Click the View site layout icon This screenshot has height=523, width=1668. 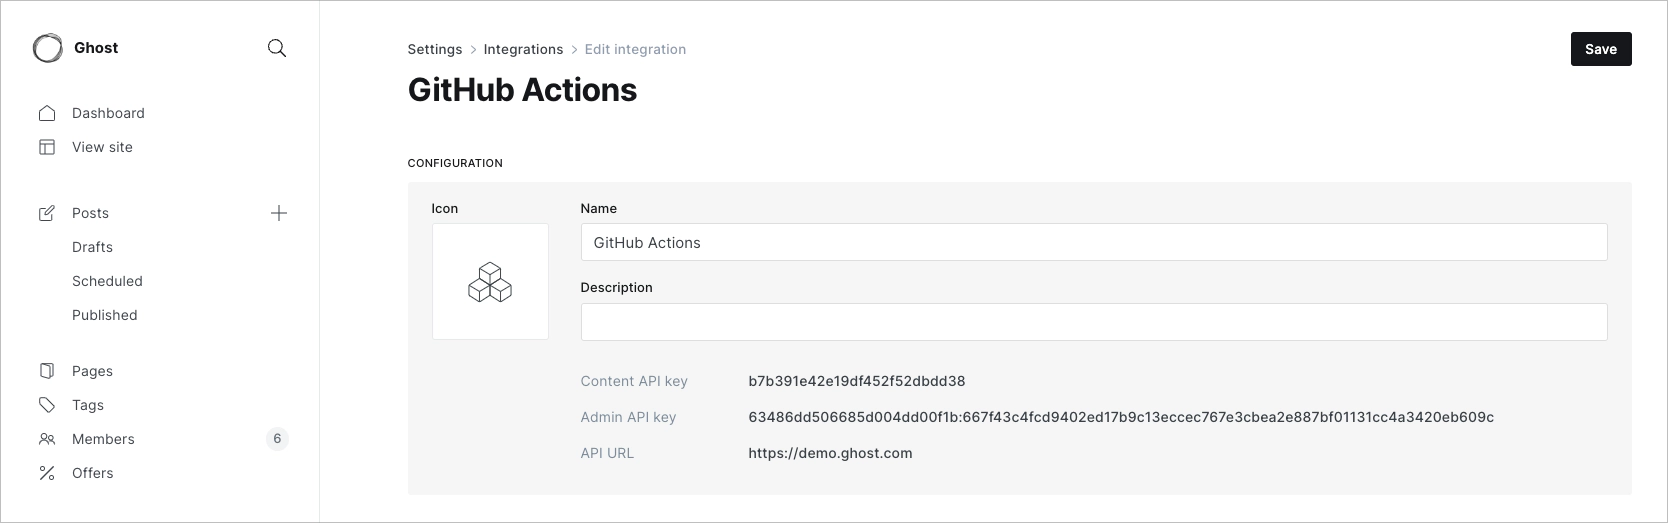(x=47, y=147)
